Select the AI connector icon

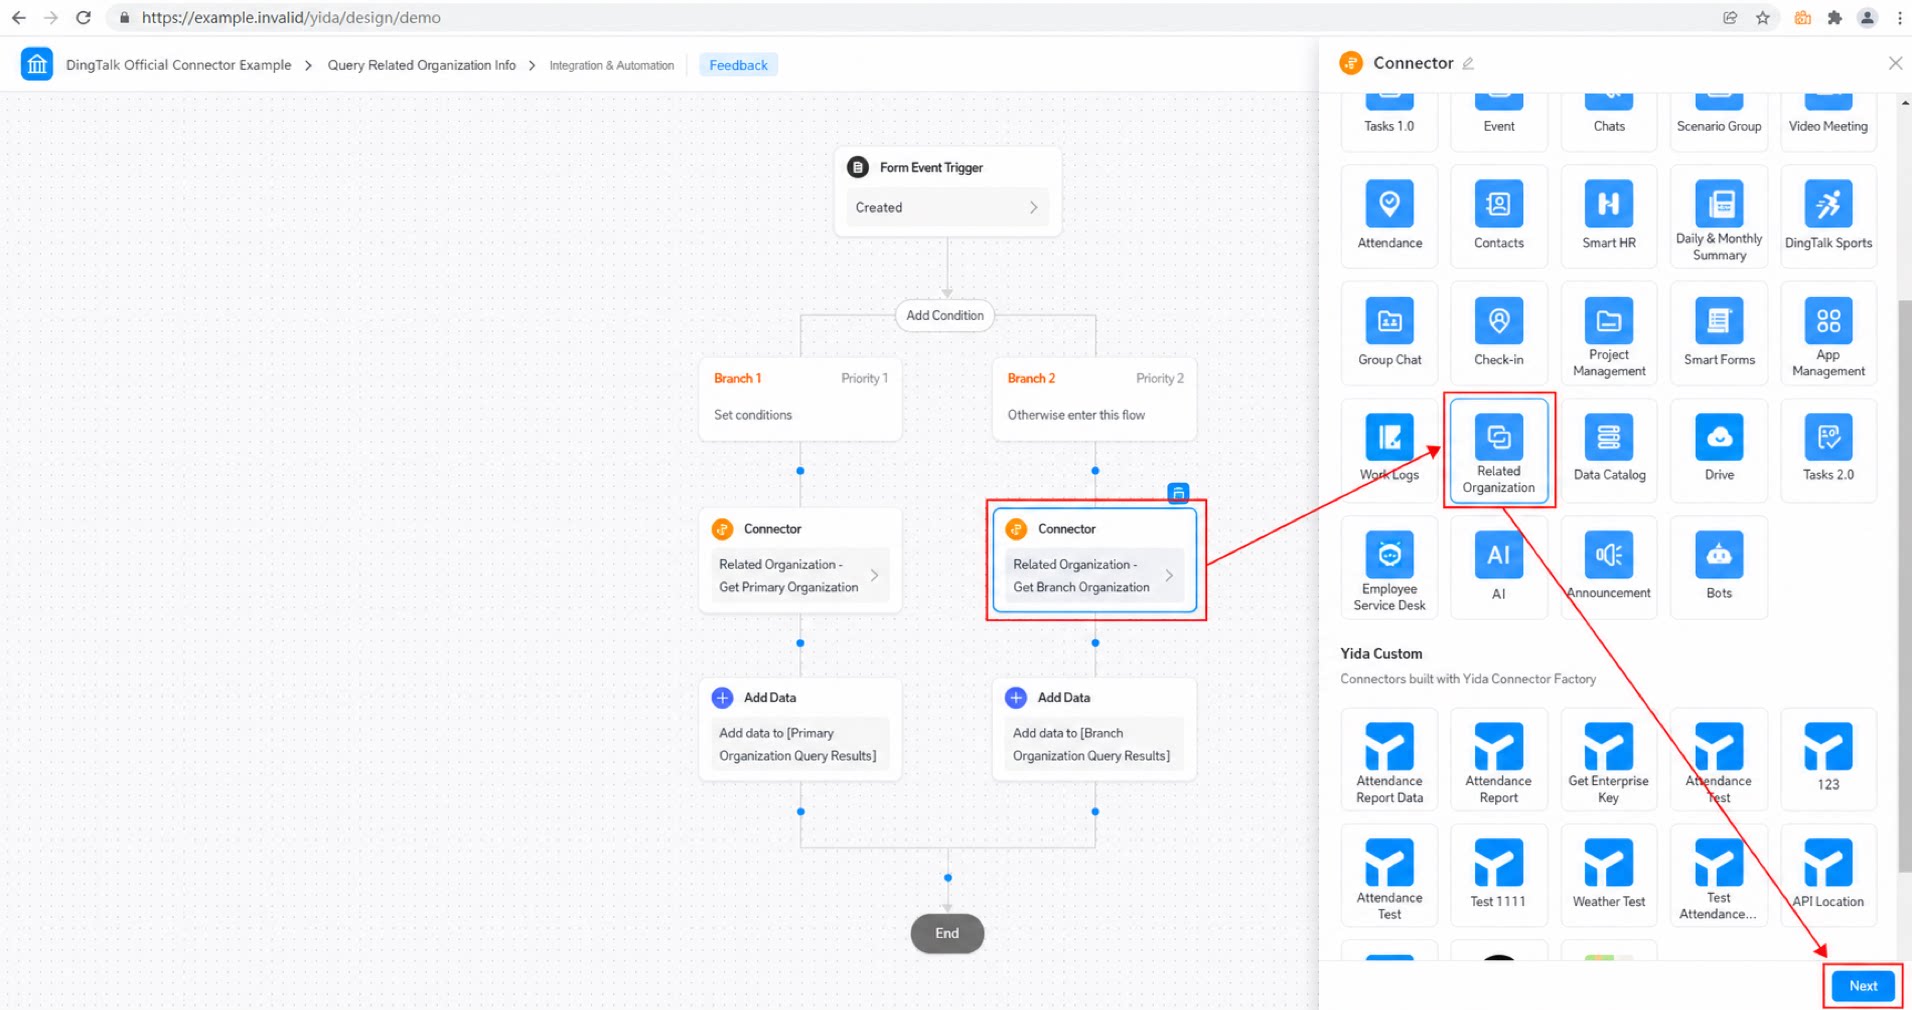pyautogui.click(x=1498, y=554)
